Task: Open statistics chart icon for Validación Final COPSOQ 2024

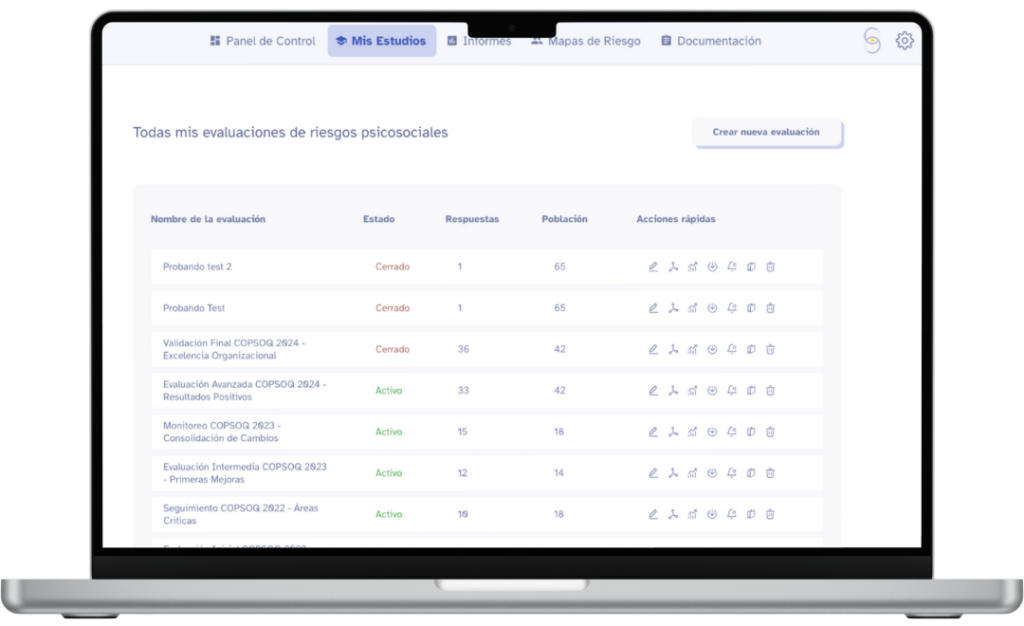Action: coord(692,349)
